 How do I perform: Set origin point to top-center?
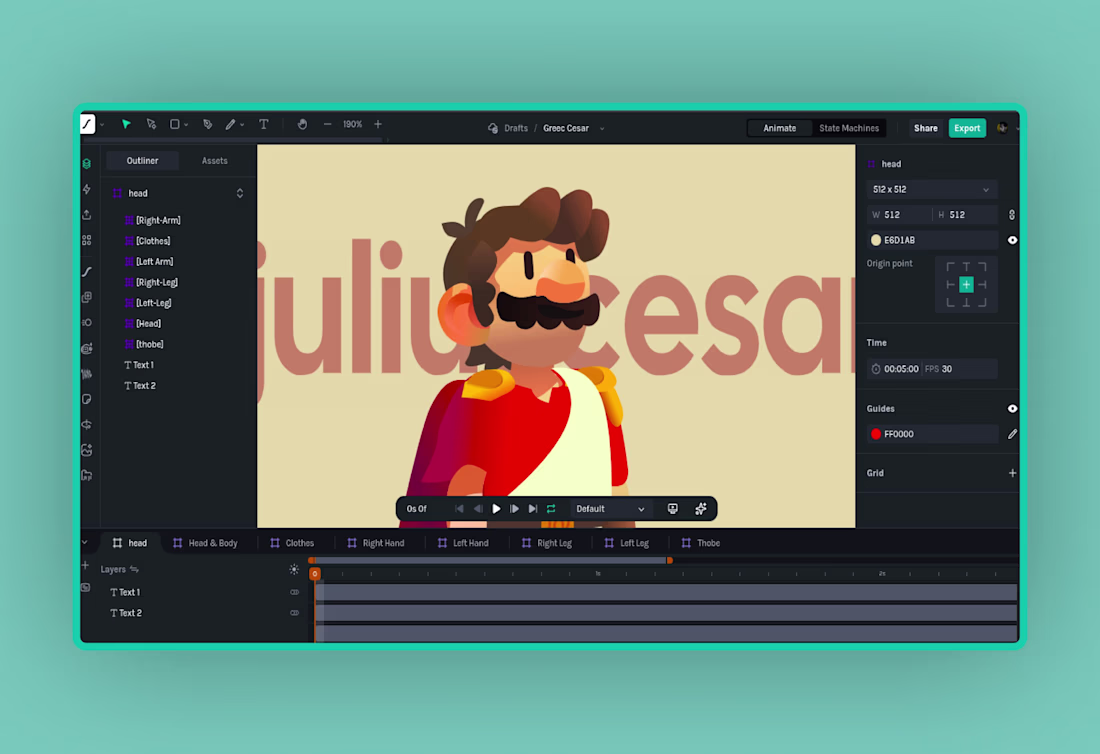pos(966,267)
